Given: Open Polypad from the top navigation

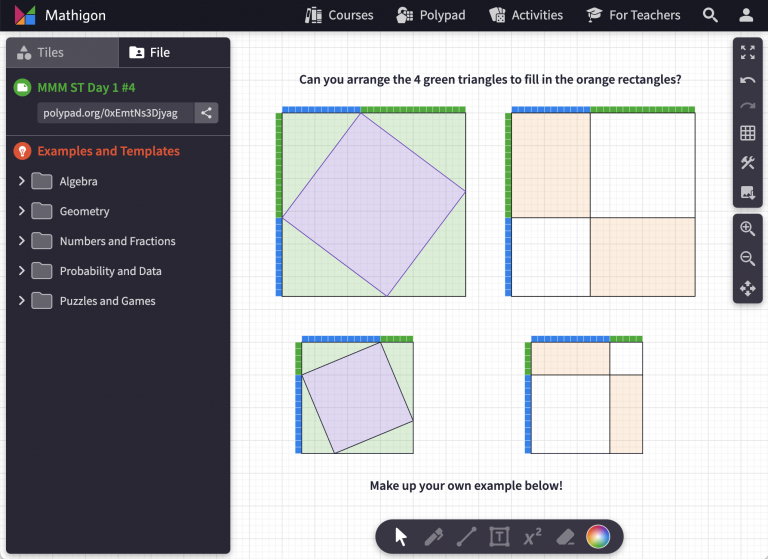Looking at the screenshot, I should [431, 15].
